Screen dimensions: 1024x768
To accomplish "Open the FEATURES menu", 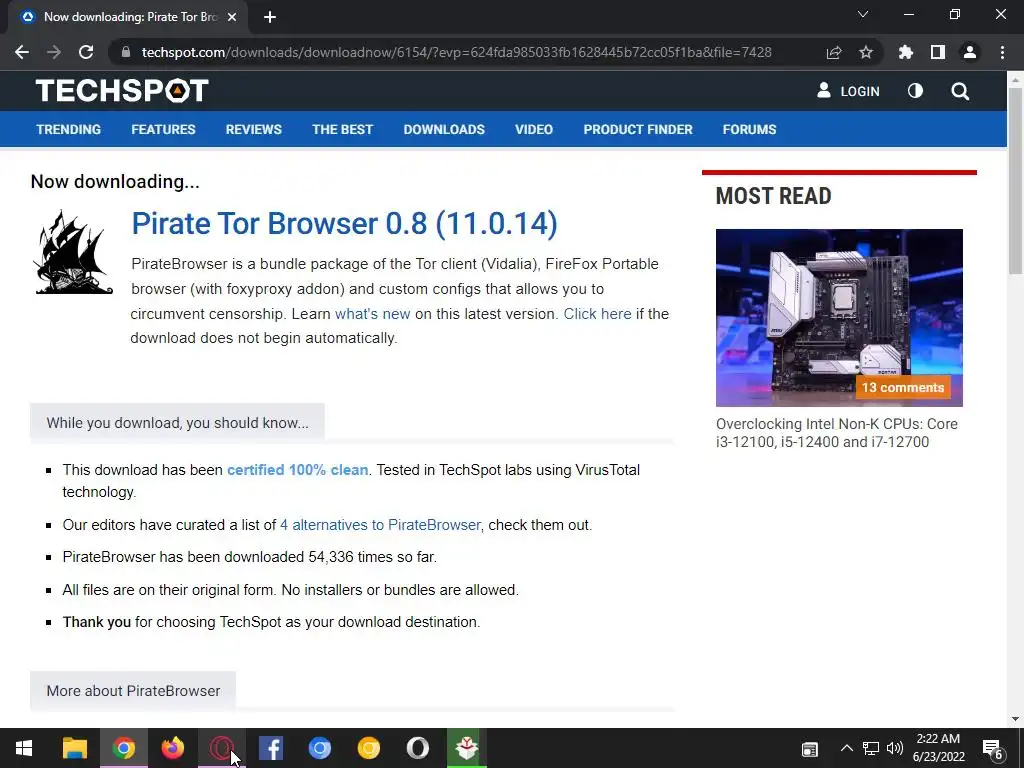I will point(163,129).
